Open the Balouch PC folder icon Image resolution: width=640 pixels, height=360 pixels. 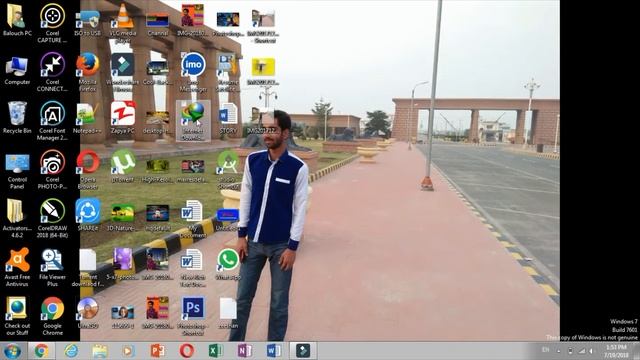[17, 20]
